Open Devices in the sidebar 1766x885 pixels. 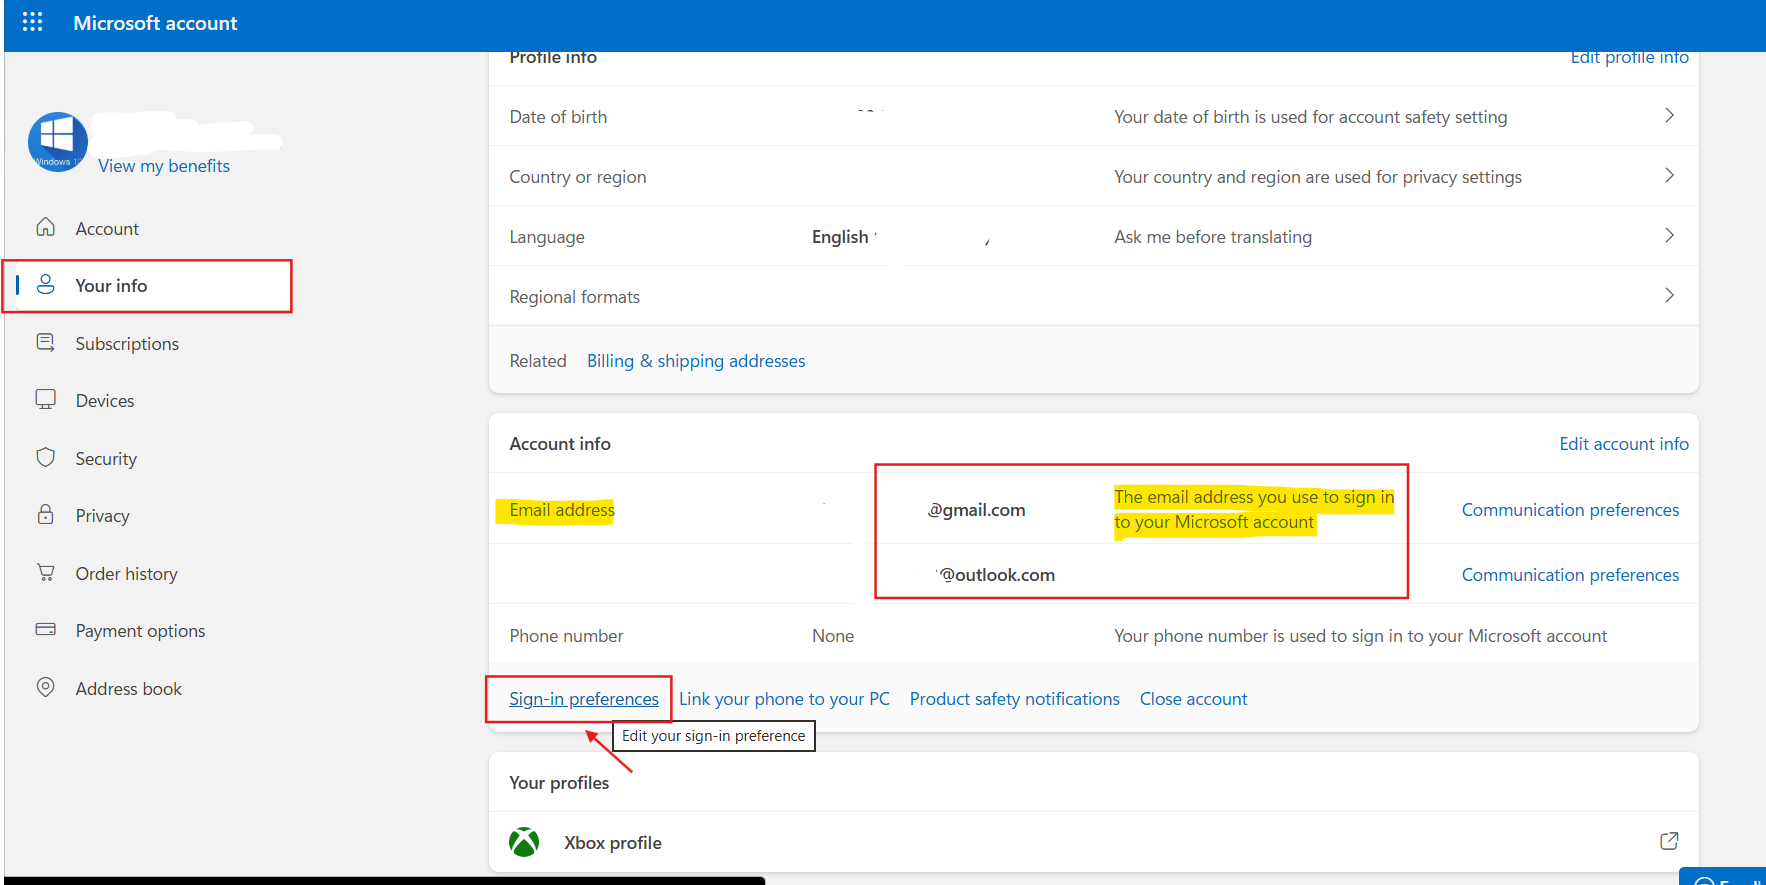[105, 401]
